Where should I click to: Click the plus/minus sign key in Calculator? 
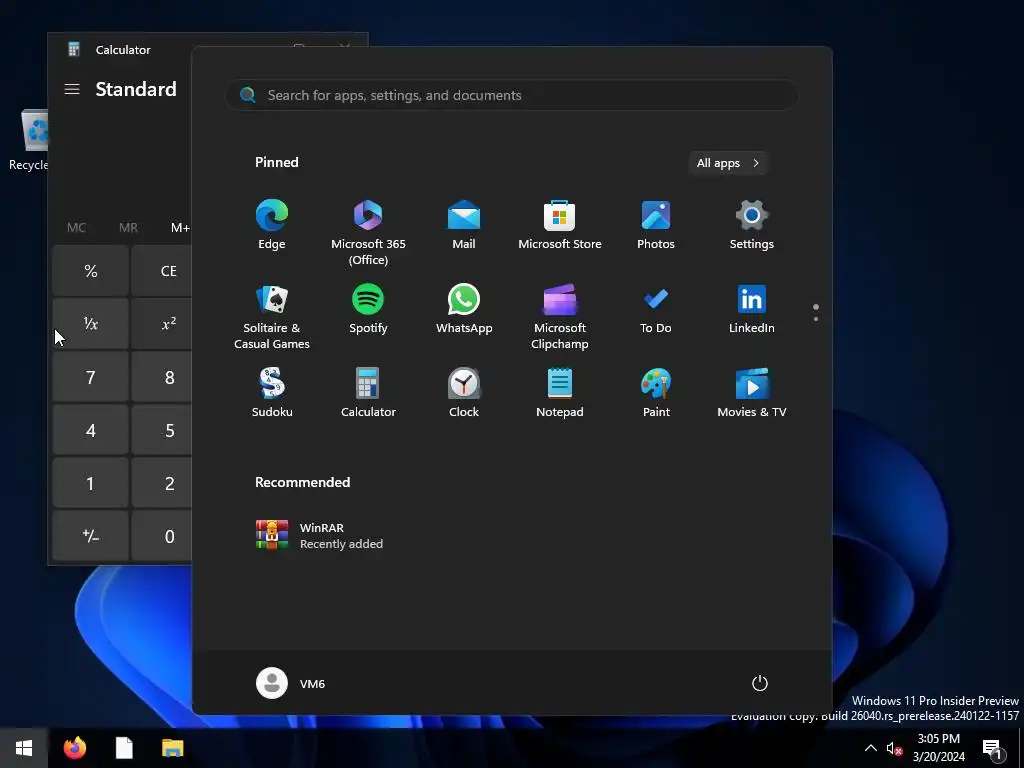[91, 536]
